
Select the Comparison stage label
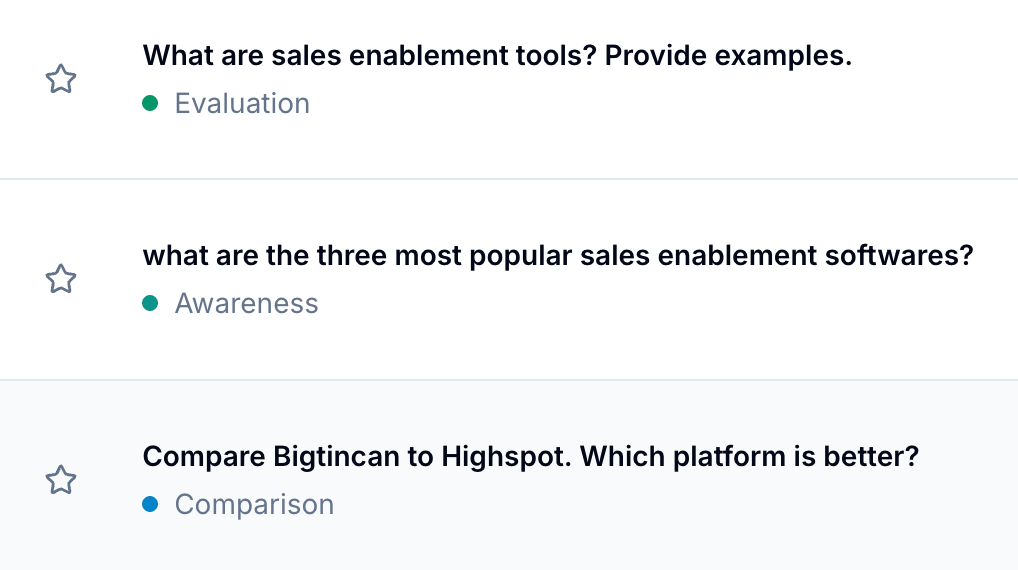tap(254, 504)
